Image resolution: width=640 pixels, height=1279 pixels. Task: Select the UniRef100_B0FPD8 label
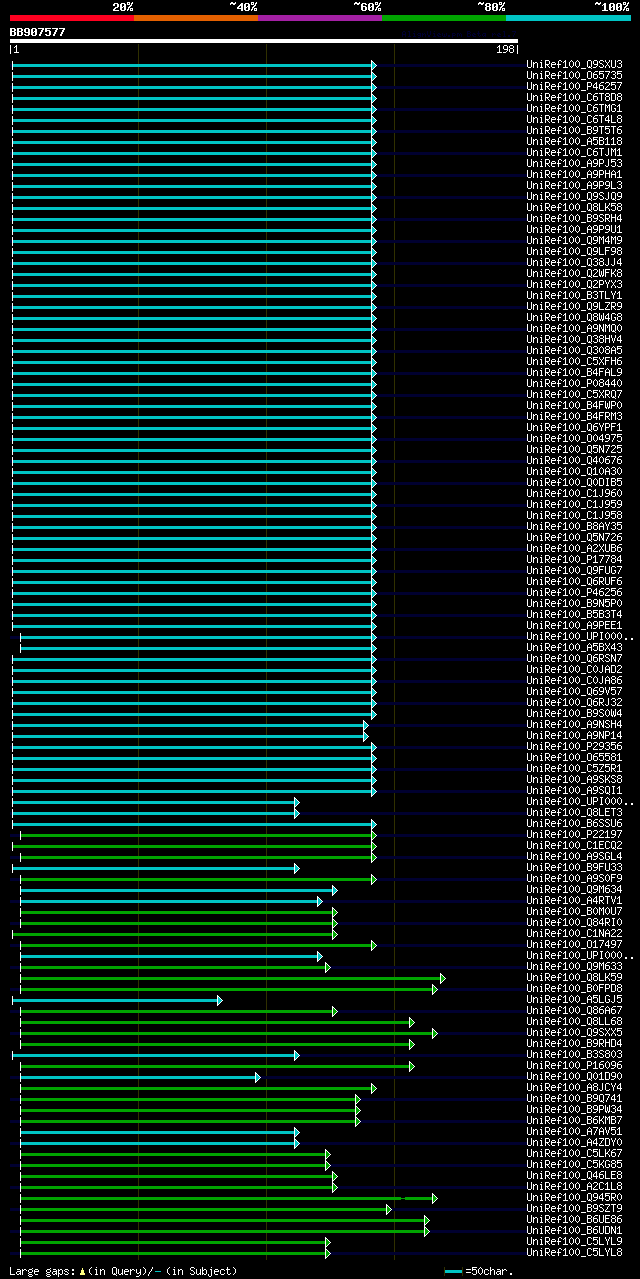(x=574, y=988)
